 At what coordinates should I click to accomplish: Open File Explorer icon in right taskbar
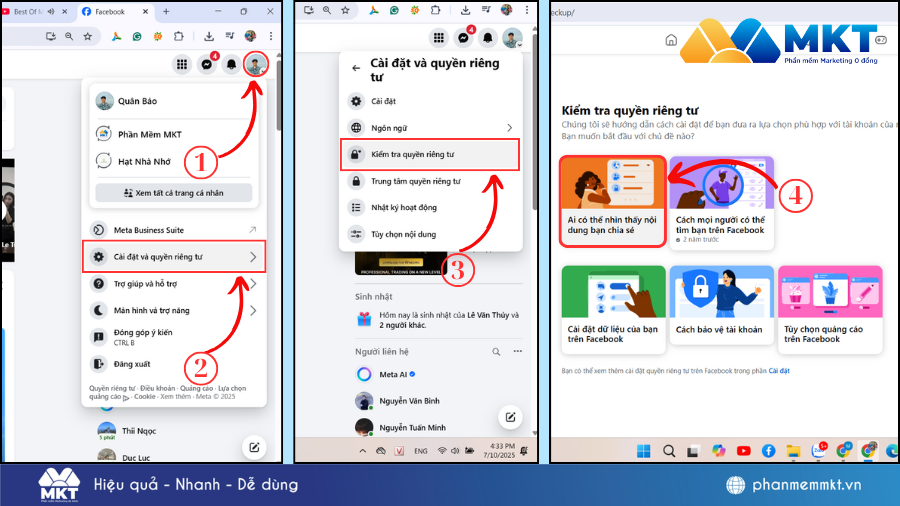click(793, 451)
